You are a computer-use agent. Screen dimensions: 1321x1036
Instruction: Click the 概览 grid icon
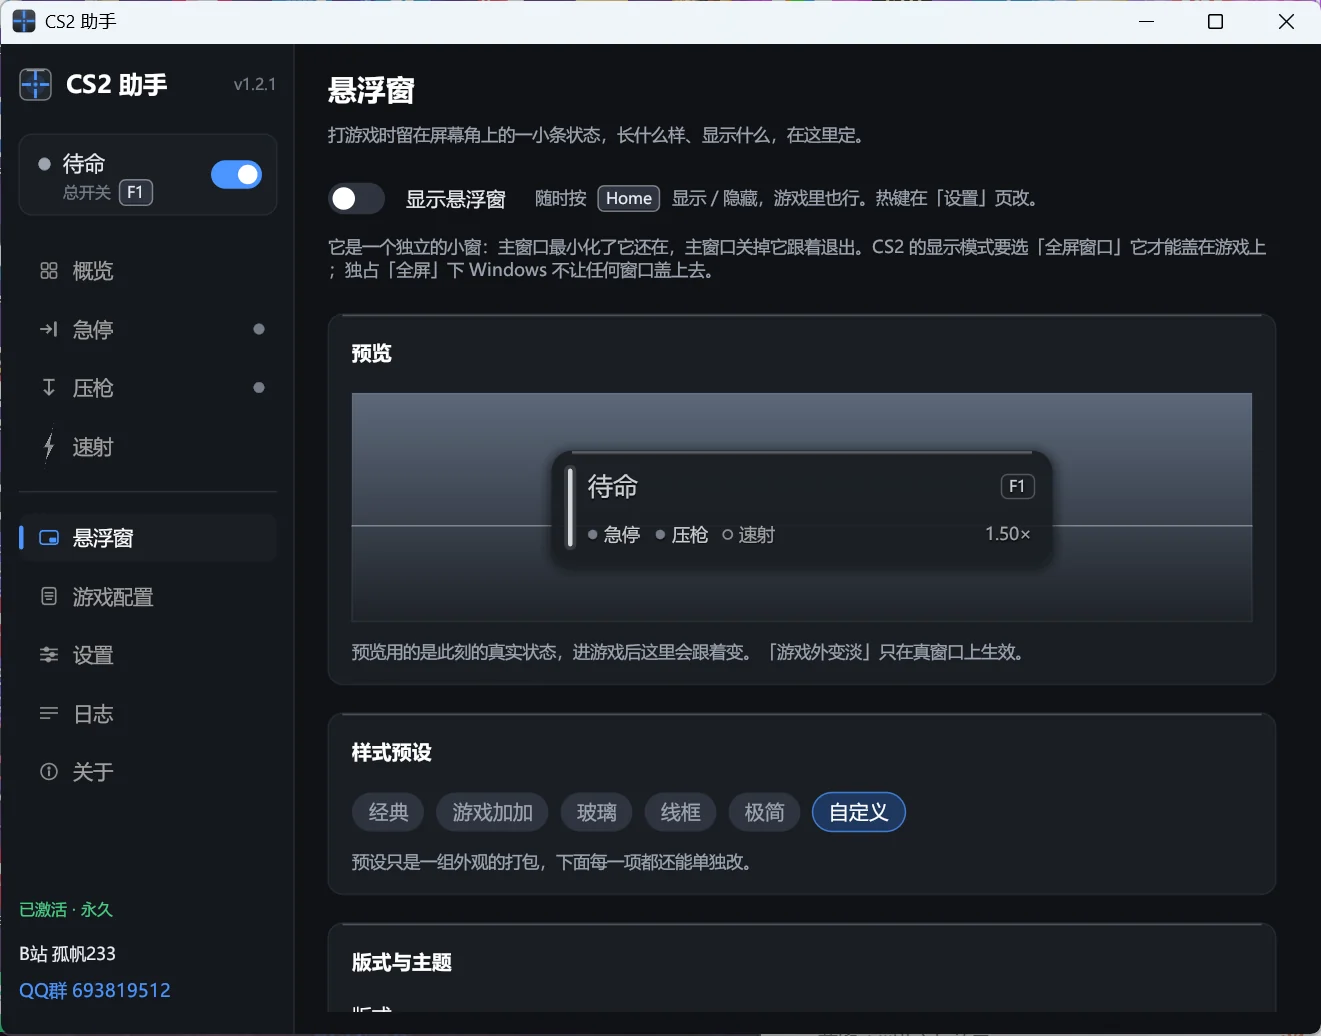[48, 271]
